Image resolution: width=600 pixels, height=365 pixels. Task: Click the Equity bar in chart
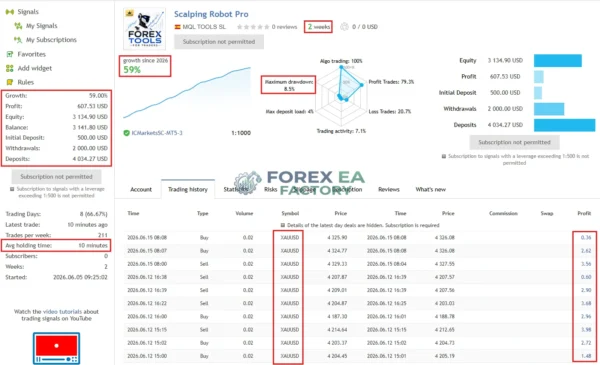click(x=558, y=60)
